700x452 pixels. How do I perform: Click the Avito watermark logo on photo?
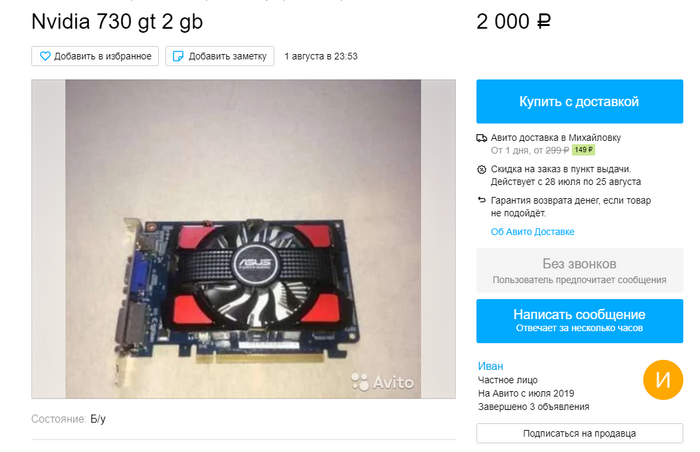point(383,382)
